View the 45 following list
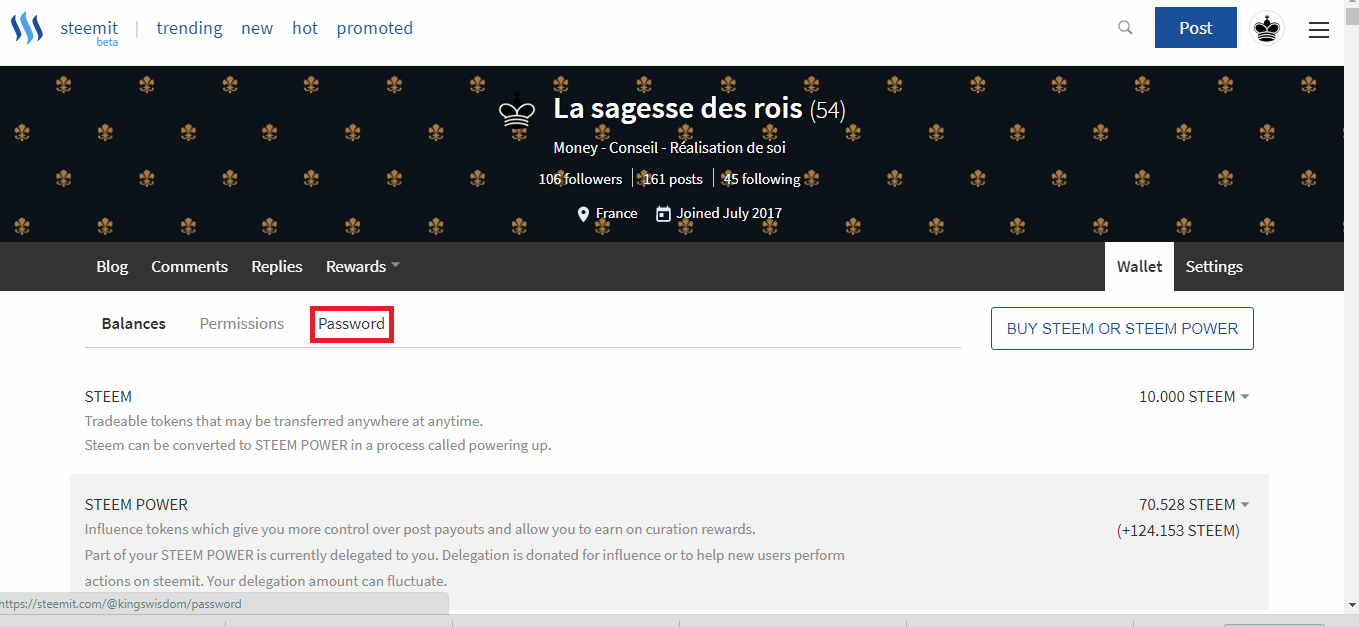 click(762, 179)
